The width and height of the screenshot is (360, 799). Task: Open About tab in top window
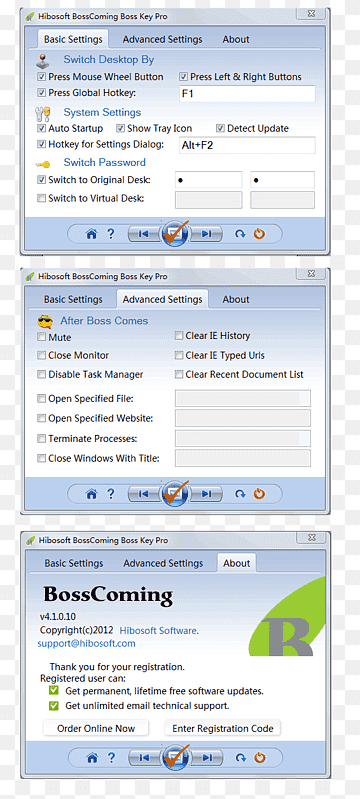coord(236,39)
